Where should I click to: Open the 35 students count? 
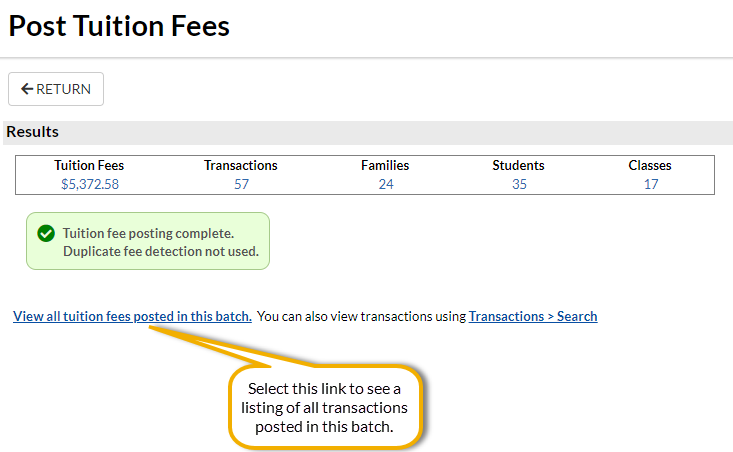click(x=518, y=184)
